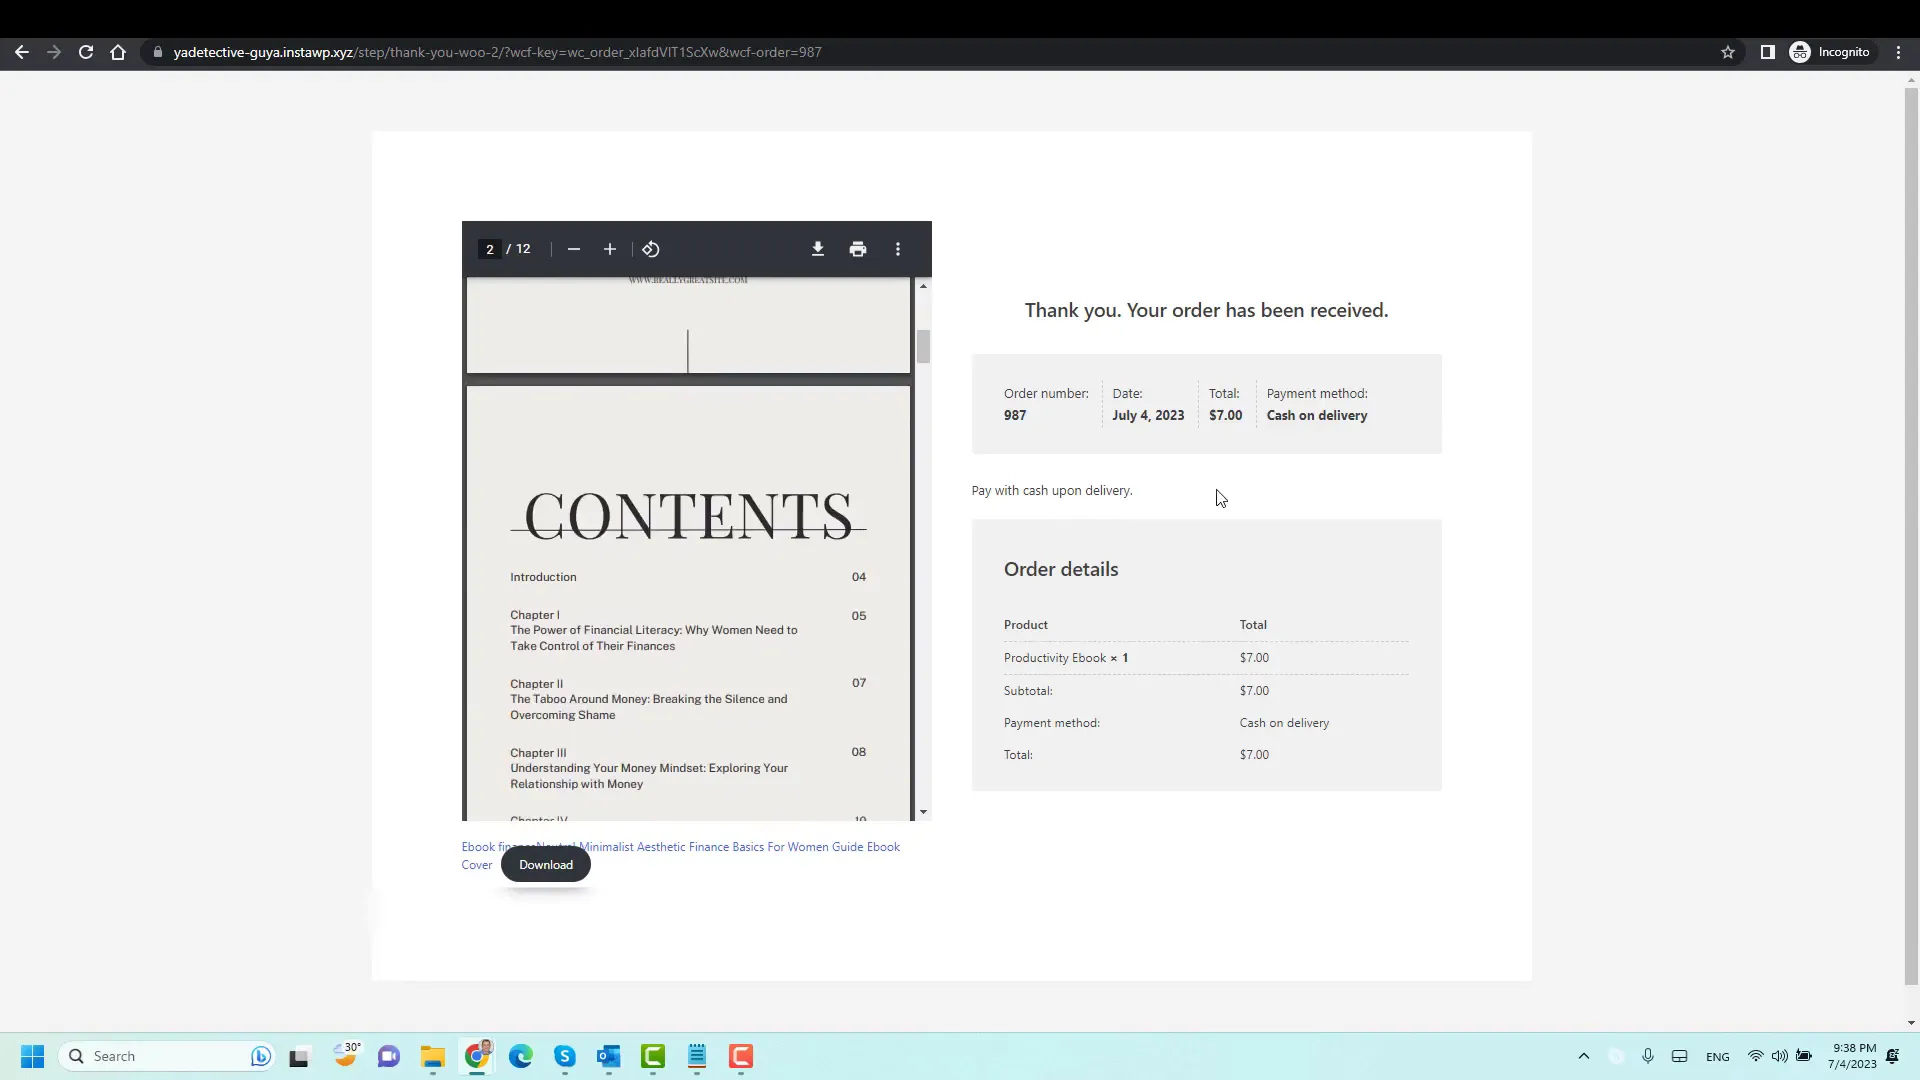This screenshot has height=1080, width=1920.
Task: Open the Ebook finance guide file link
Action: coord(680,855)
